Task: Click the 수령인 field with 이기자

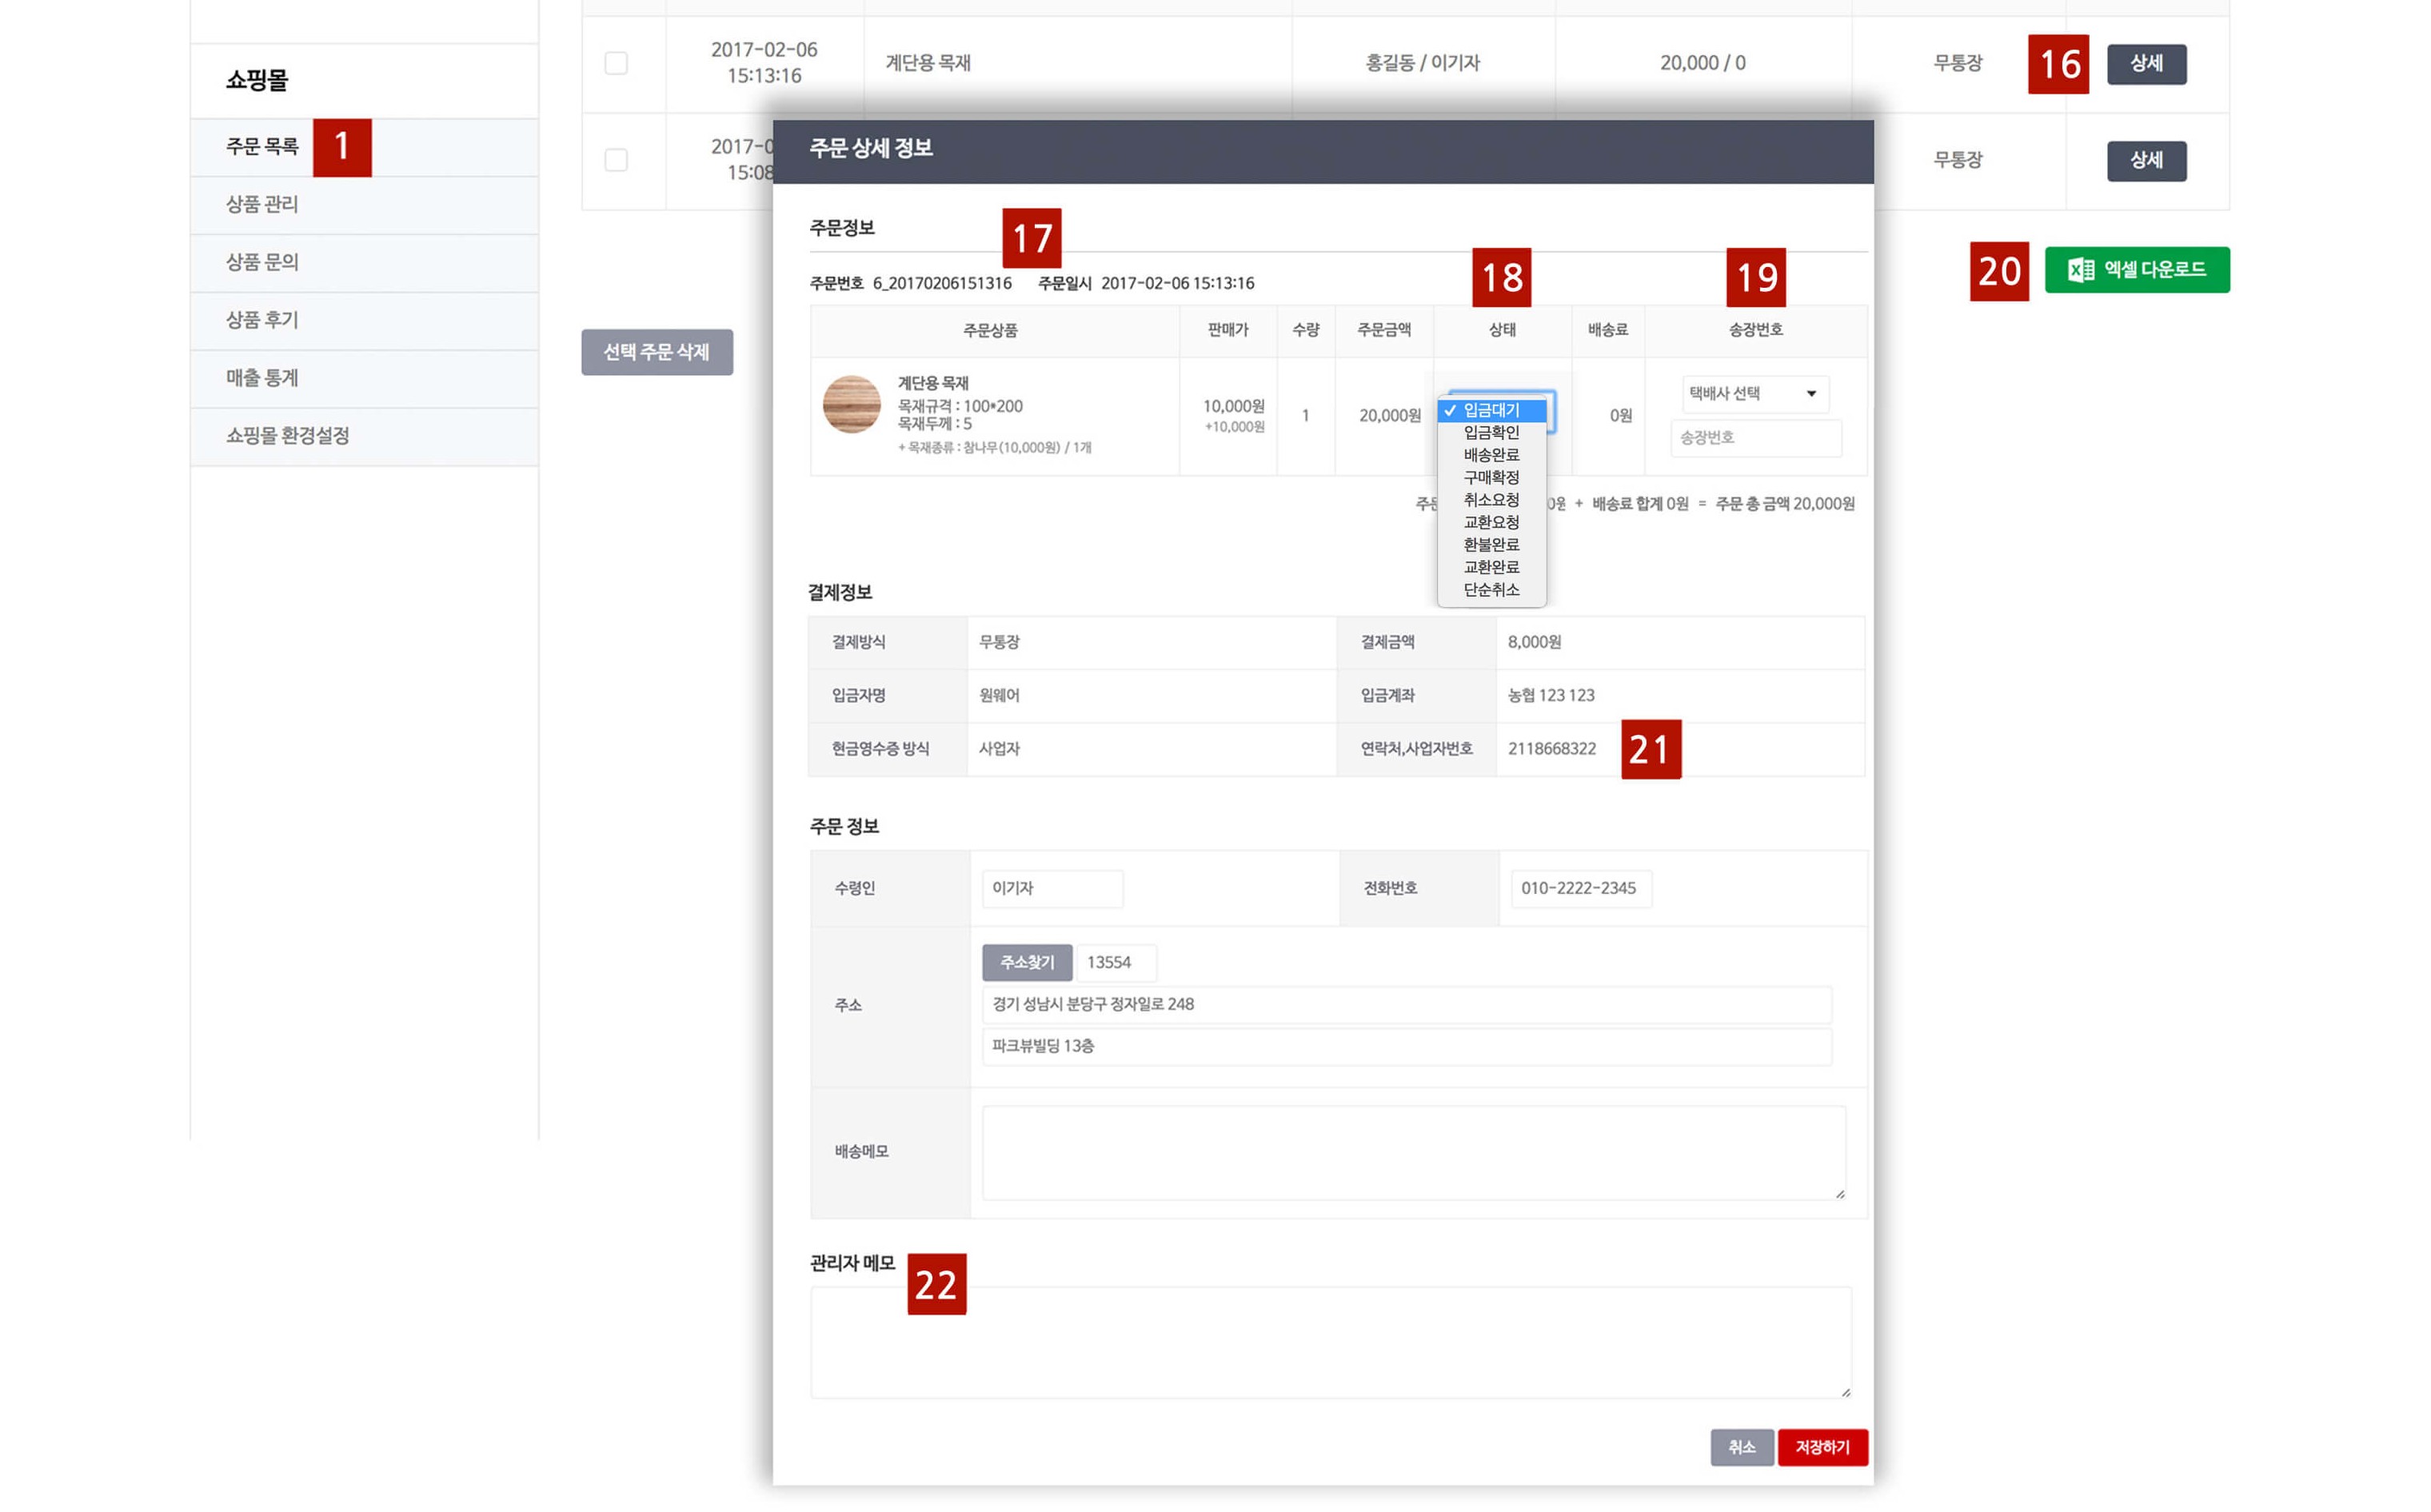Action: (x=1052, y=888)
